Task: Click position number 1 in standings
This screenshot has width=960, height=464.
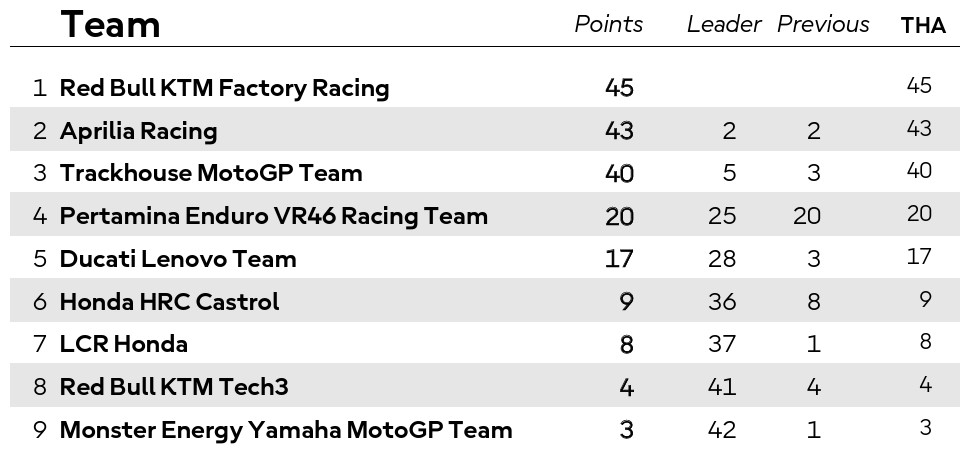Action: click(39, 88)
